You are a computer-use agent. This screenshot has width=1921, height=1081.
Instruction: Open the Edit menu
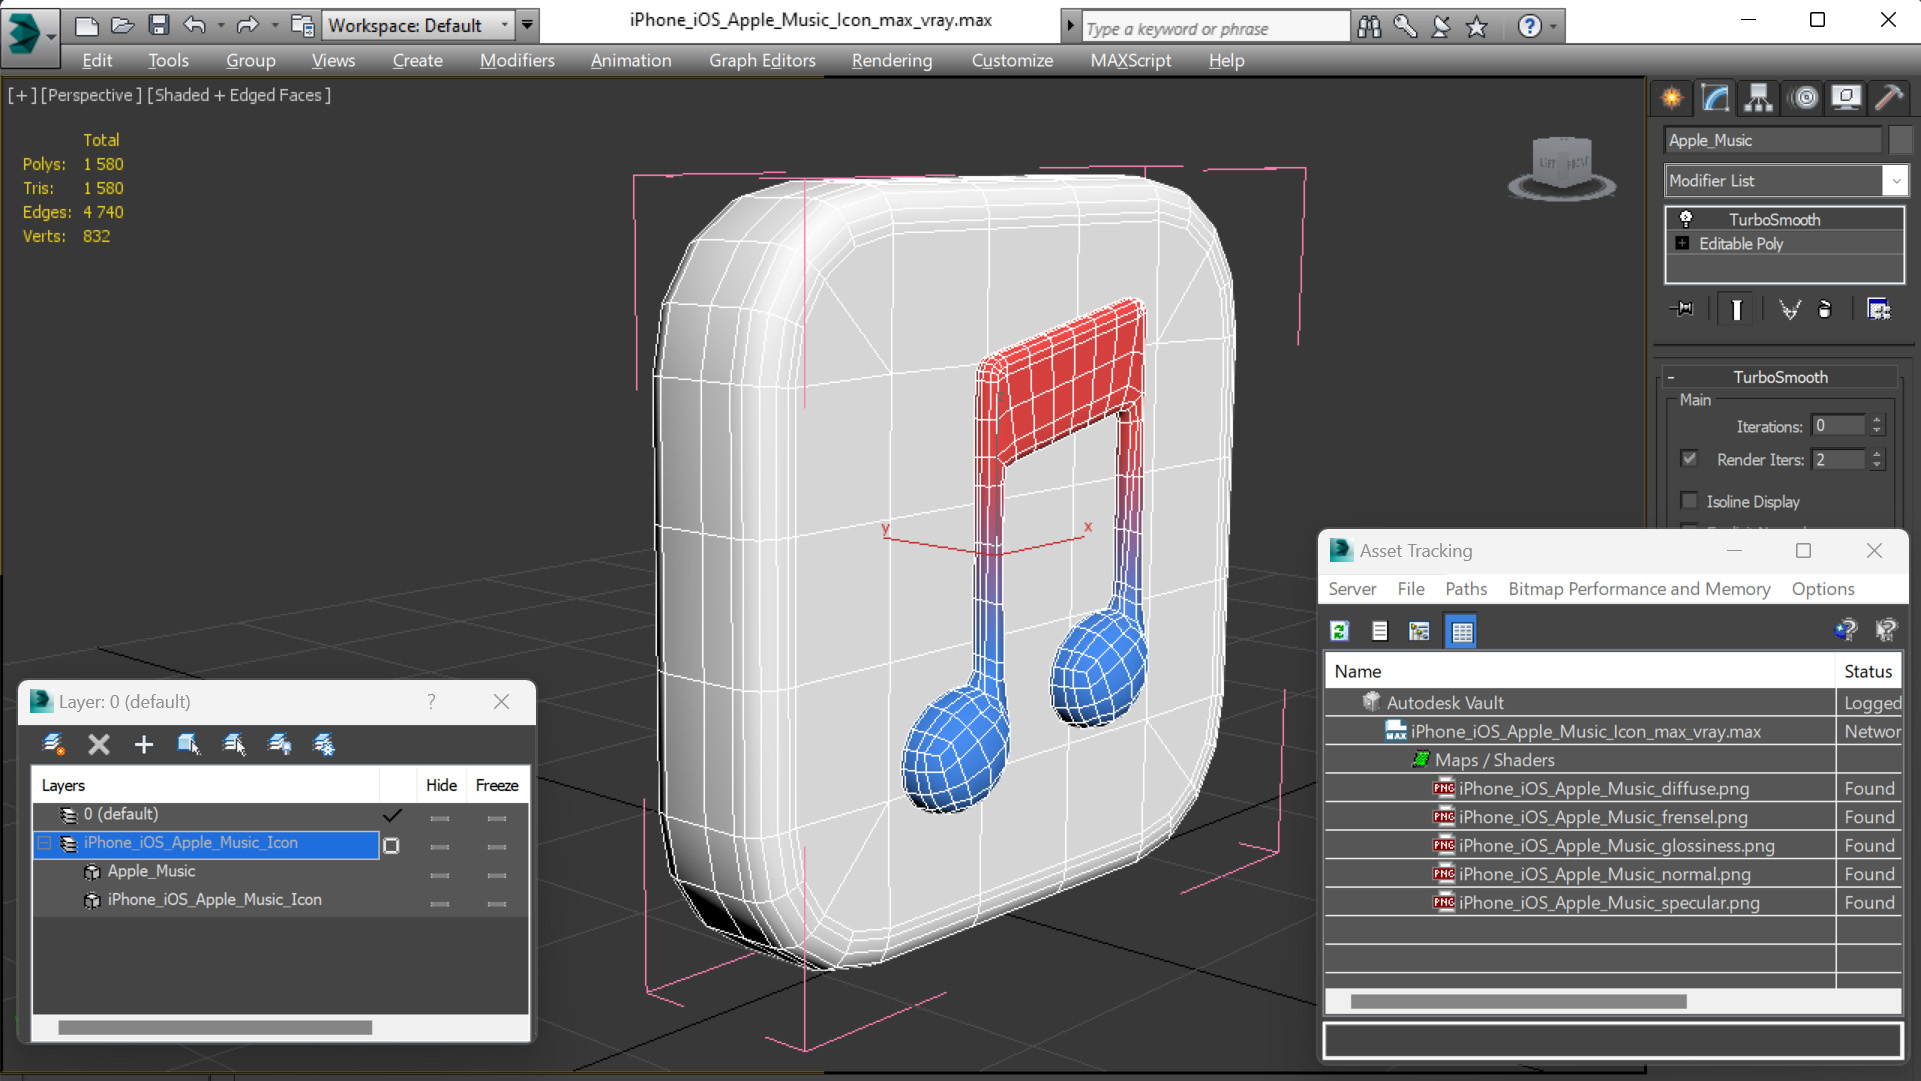point(97,61)
